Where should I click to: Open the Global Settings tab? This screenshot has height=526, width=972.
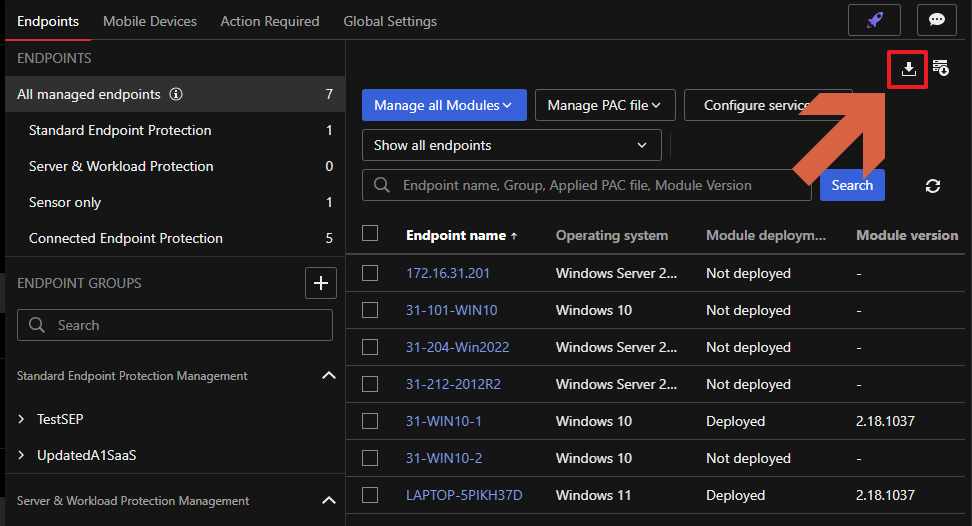[x=390, y=21]
